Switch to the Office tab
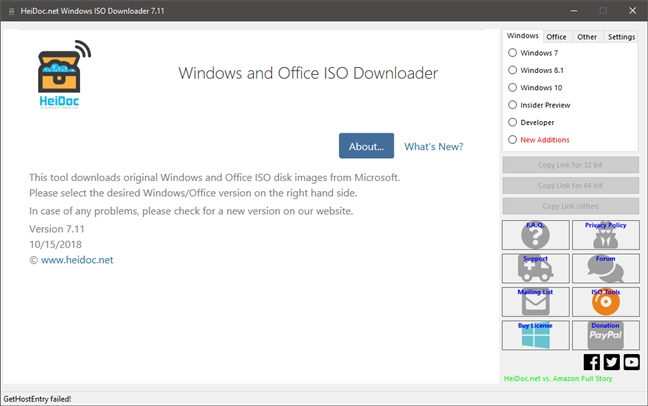 (x=556, y=37)
